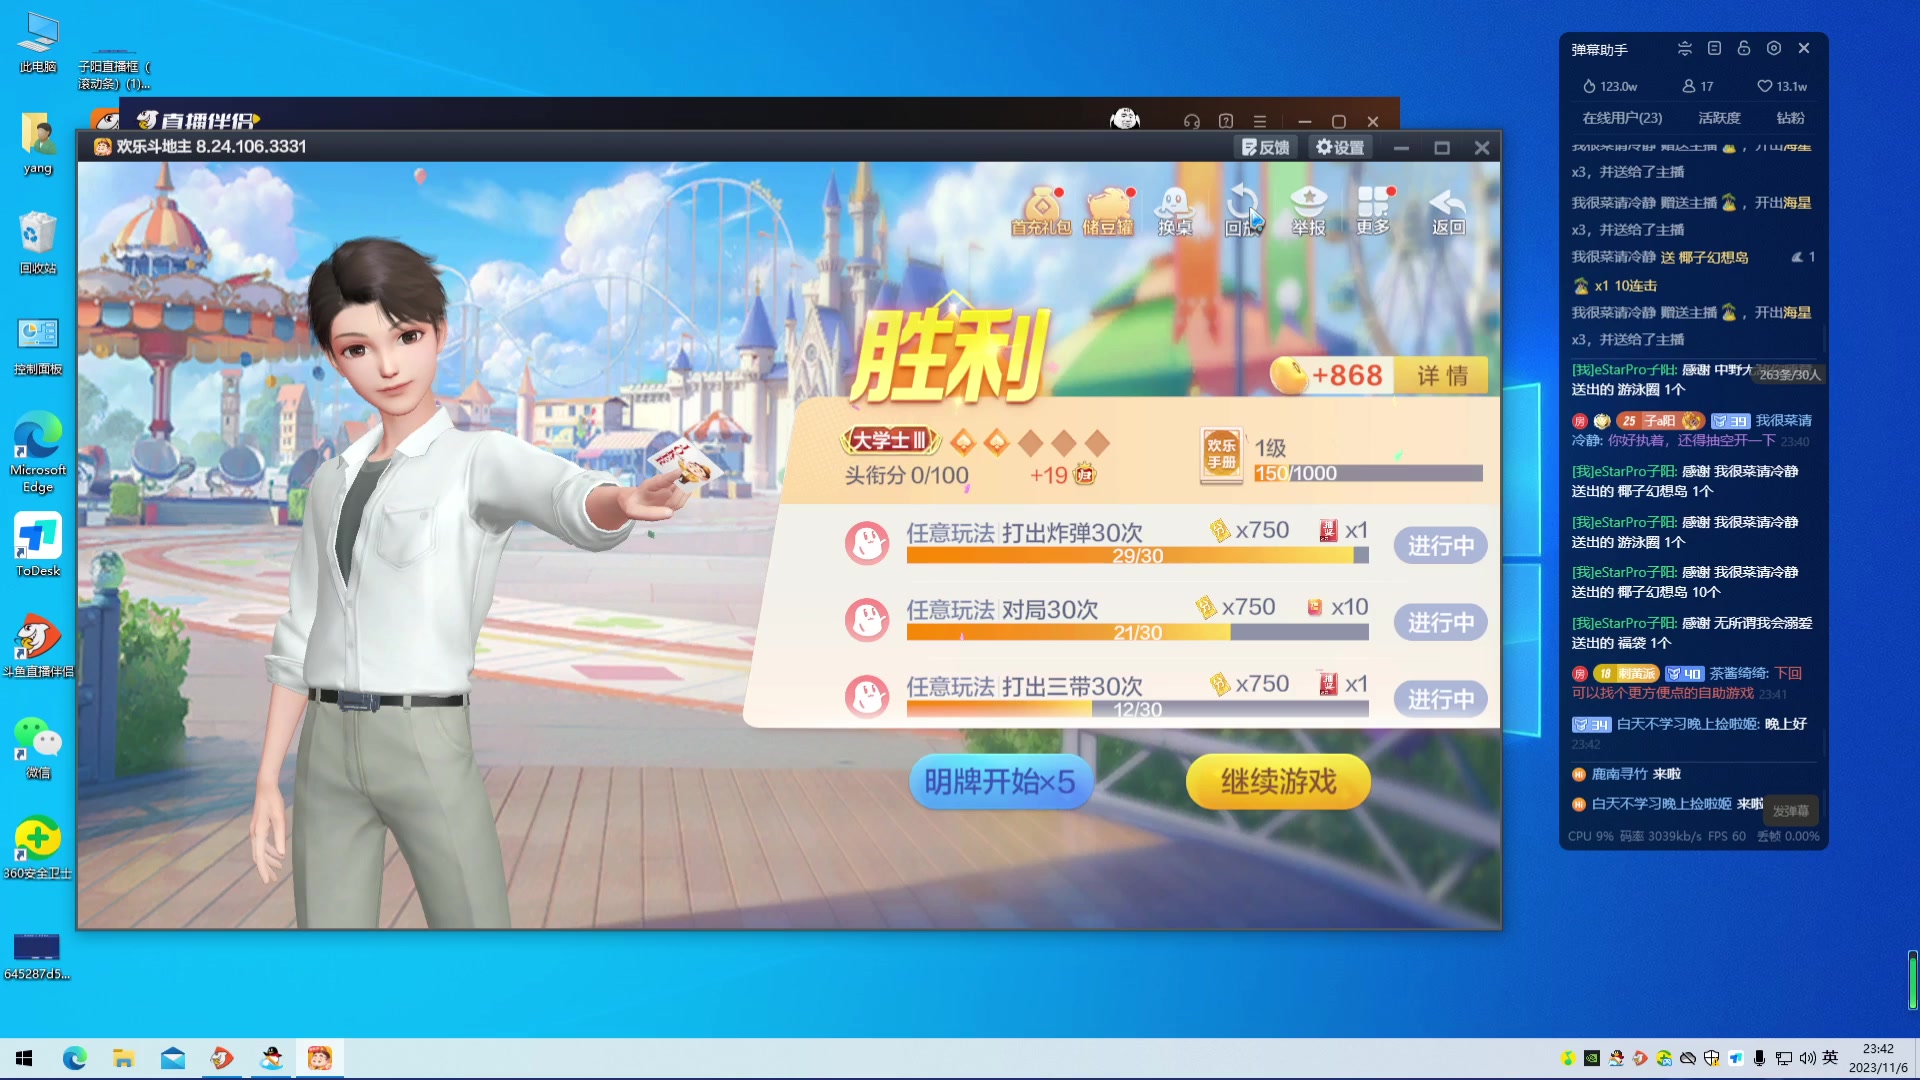Click the 150/1000 handbook level progress bar
Screen dimensions: 1920x1080
click(1368, 474)
